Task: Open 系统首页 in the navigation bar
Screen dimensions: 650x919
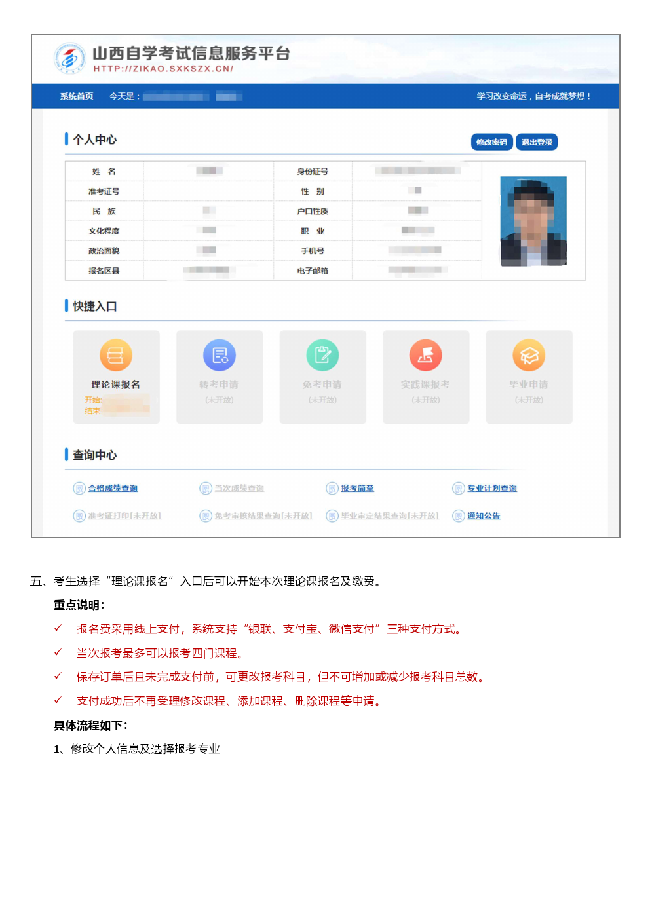Action: point(76,96)
